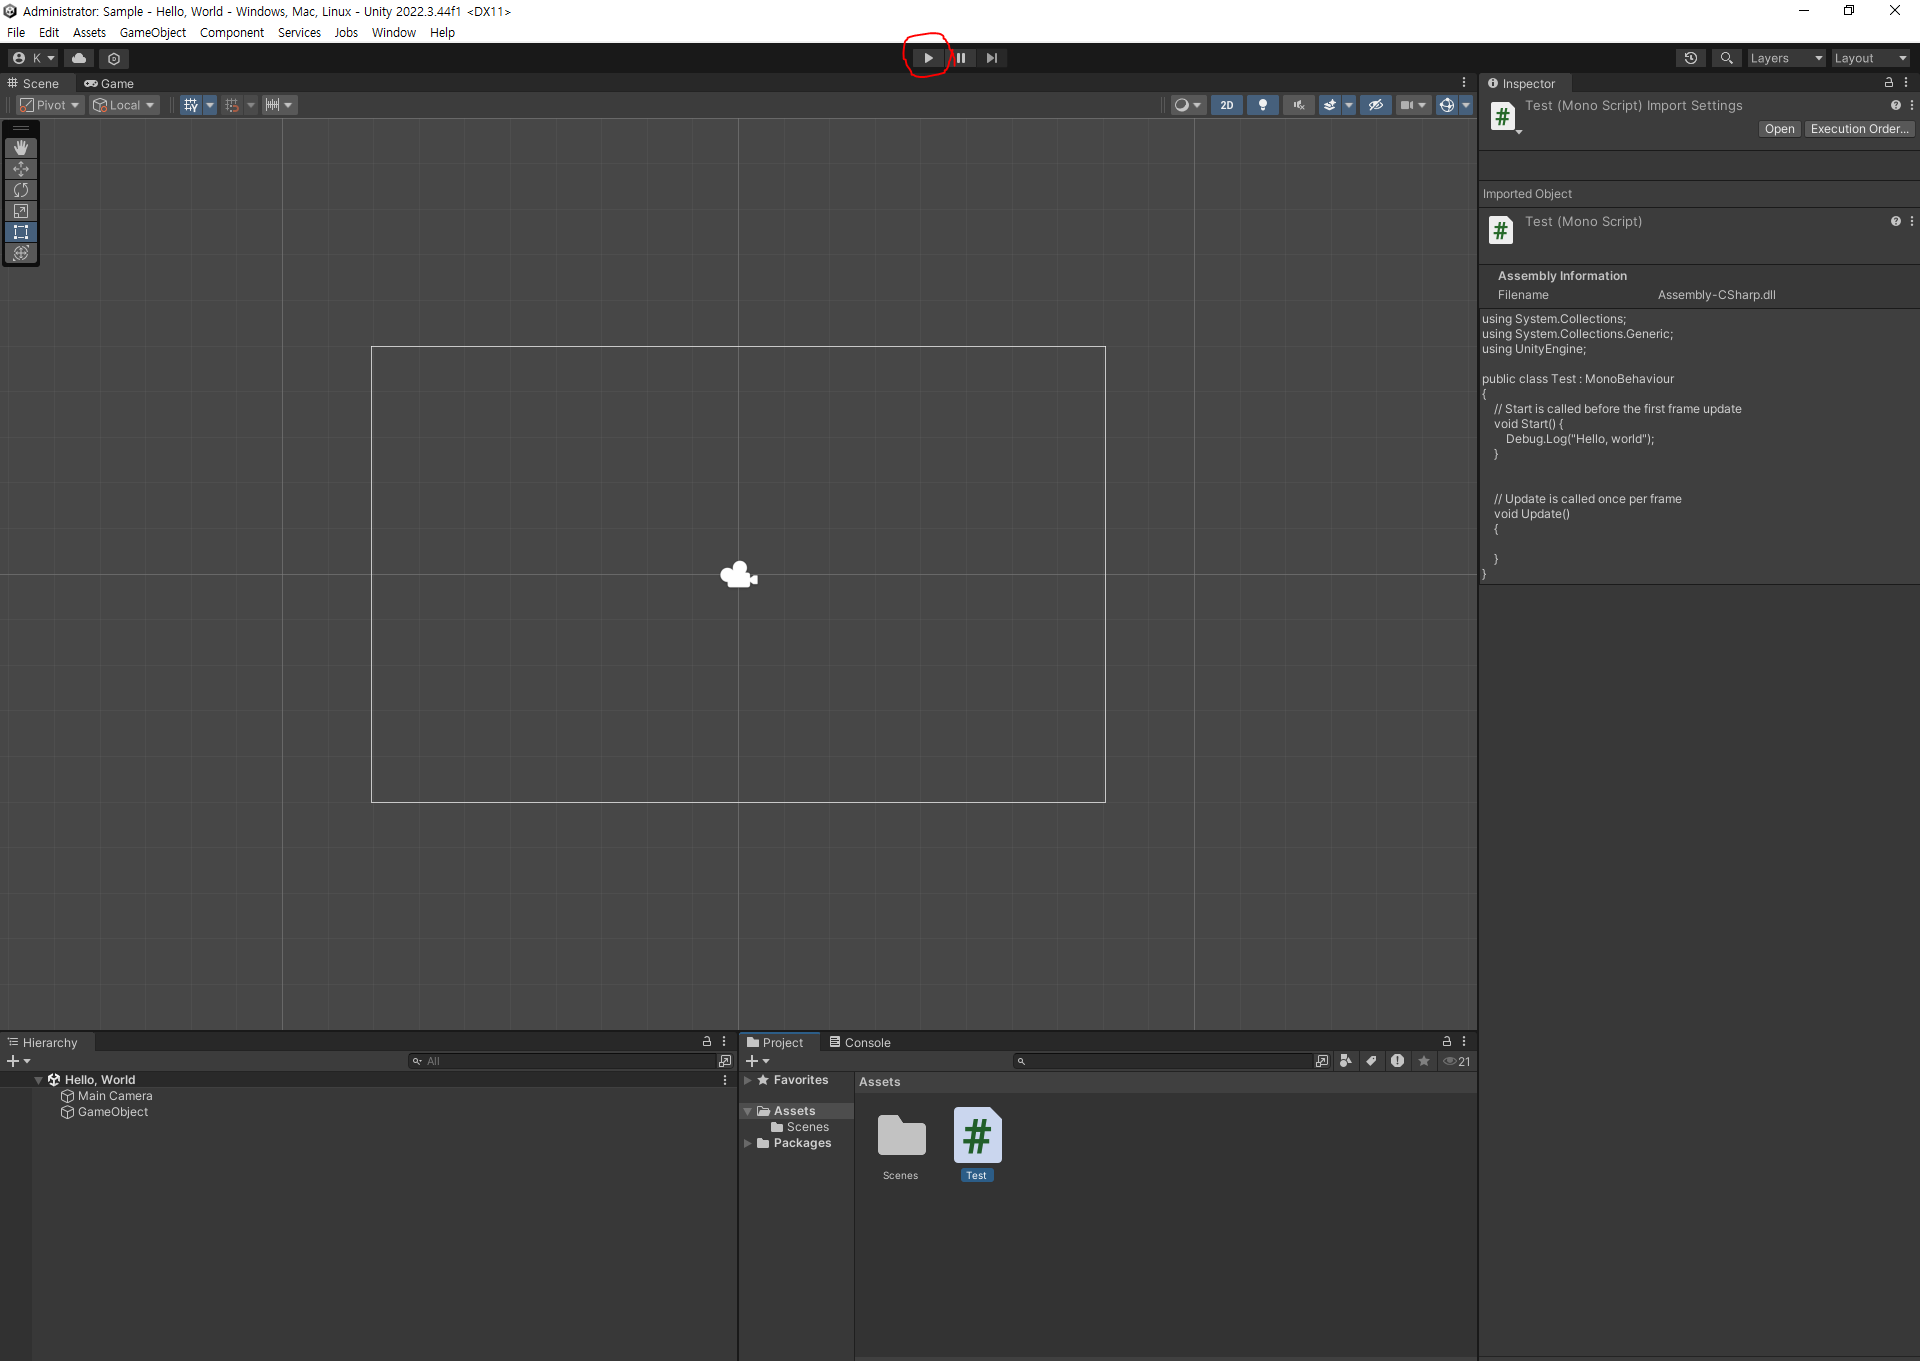
Task: Click the Open button in the Inspector
Action: (x=1778, y=129)
